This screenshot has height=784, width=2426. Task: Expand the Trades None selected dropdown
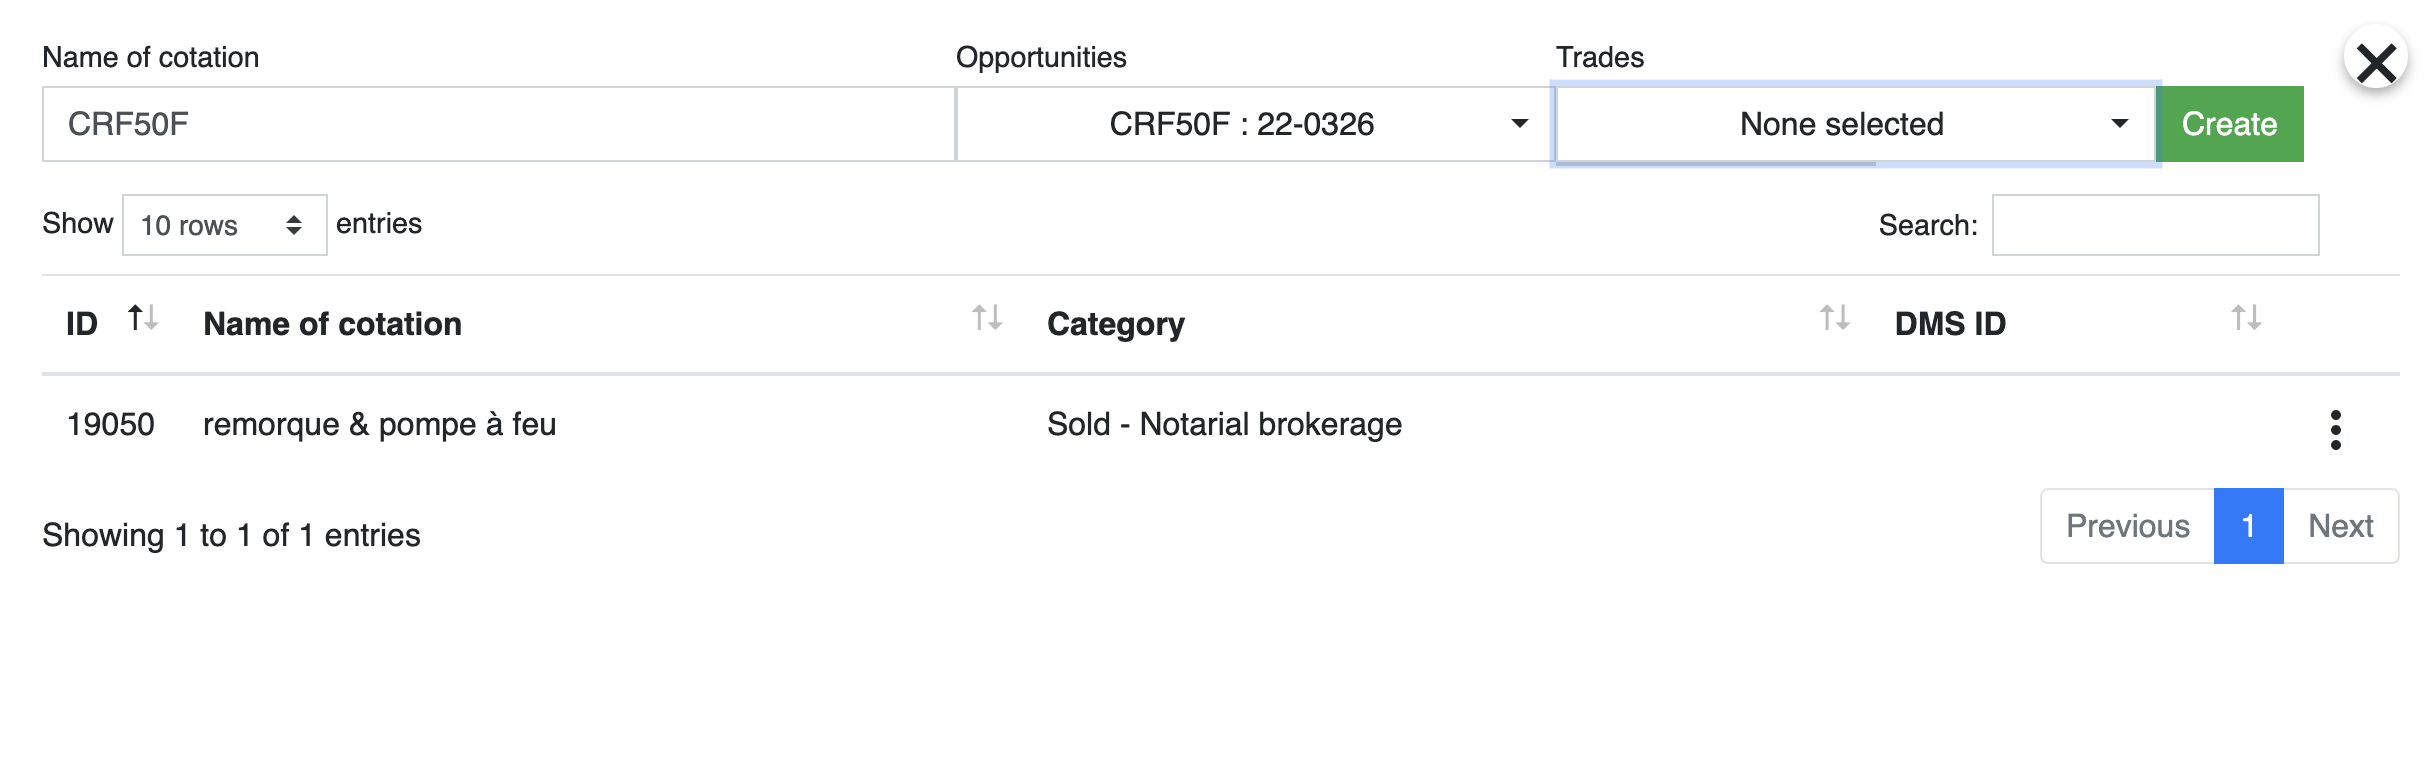point(1855,124)
